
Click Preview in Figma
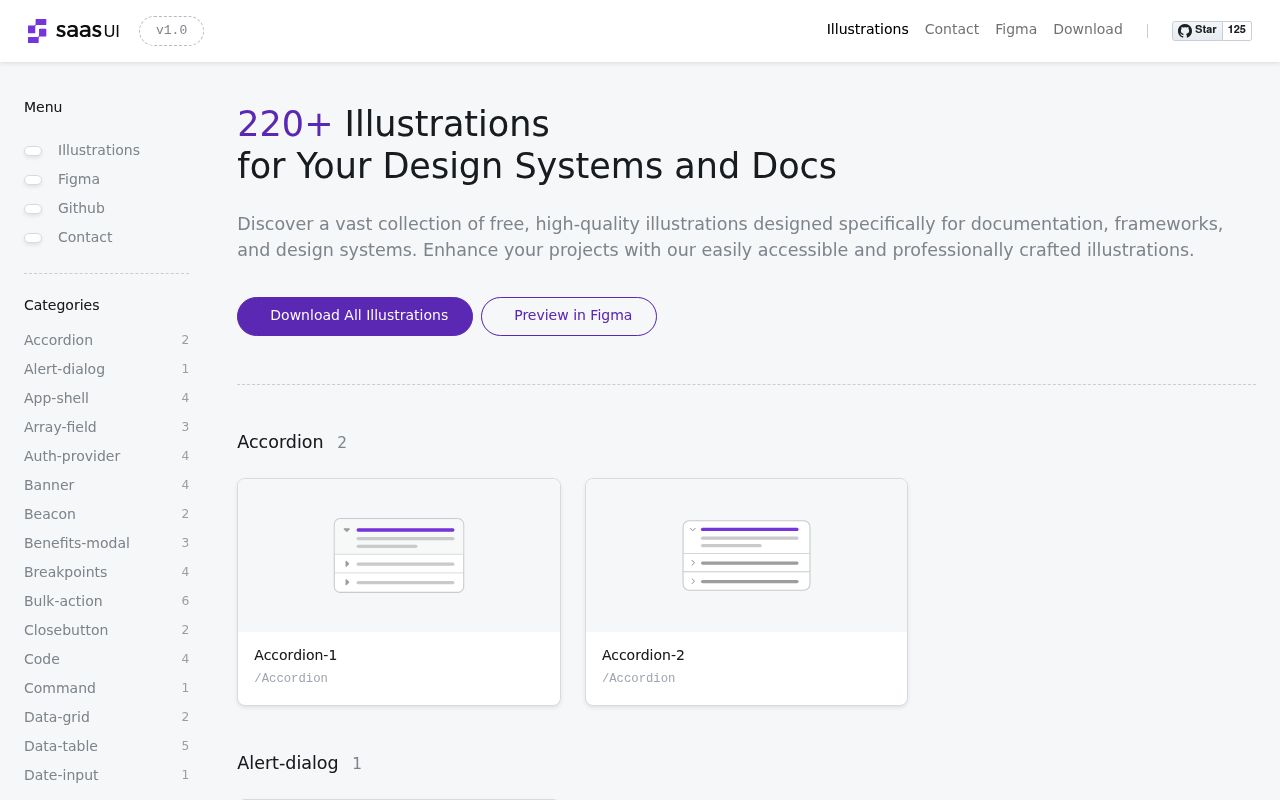569,316
